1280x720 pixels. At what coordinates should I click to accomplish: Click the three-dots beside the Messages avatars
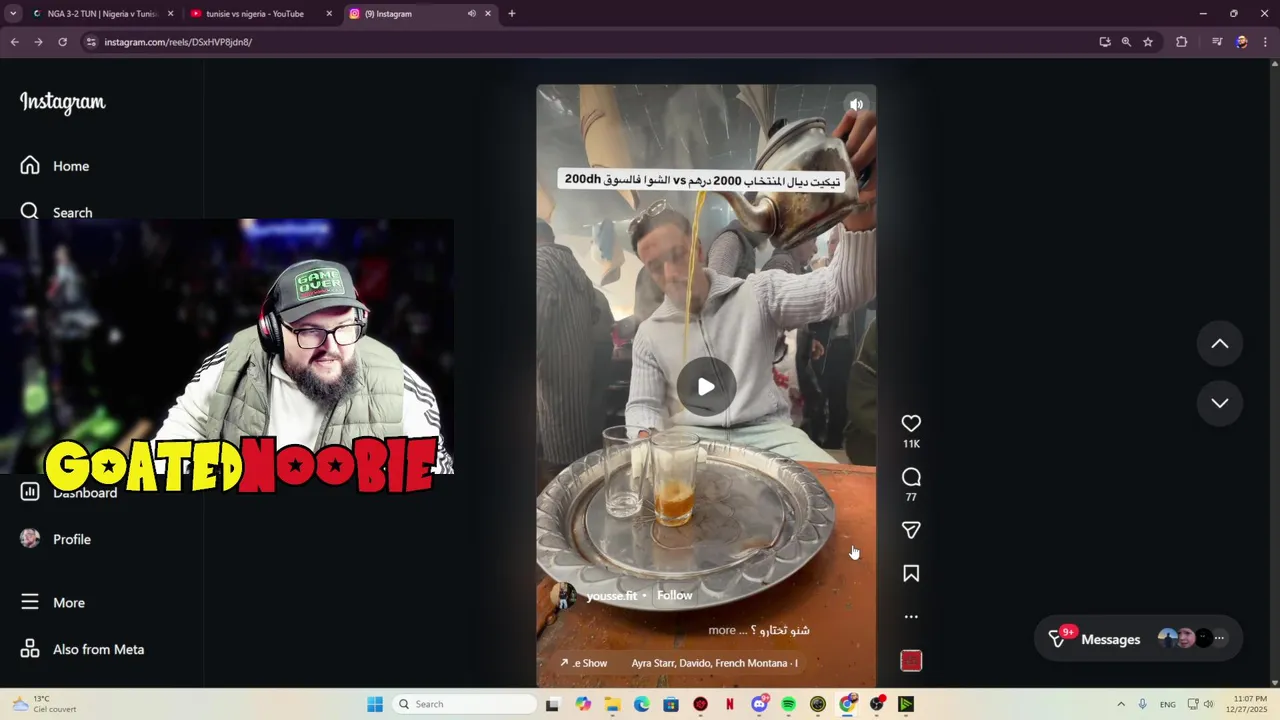point(1218,638)
